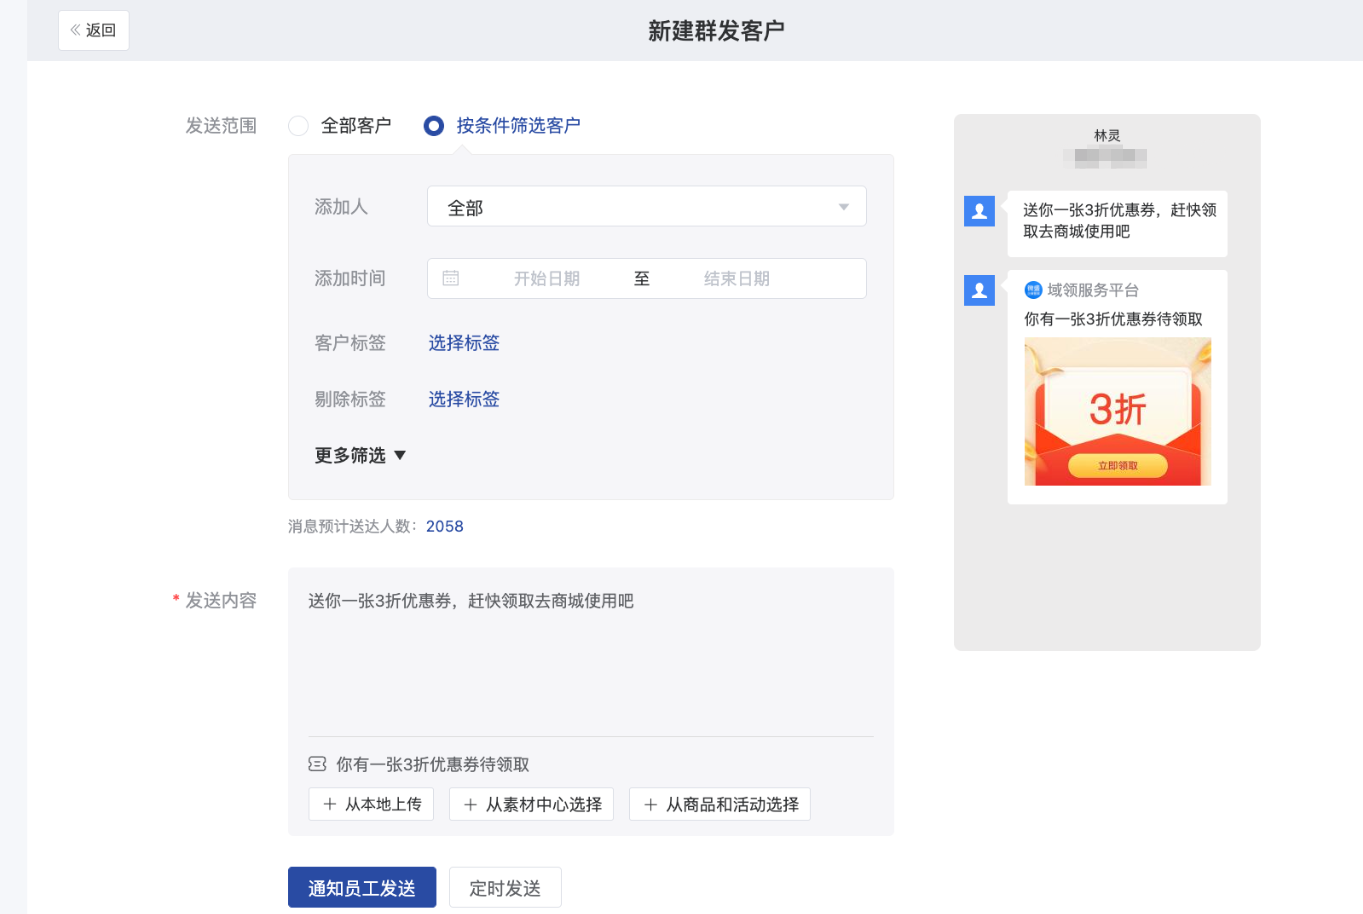Select the 全部客户 radio button
The height and width of the screenshot is (914, 1363).
(x=298, y=126)
